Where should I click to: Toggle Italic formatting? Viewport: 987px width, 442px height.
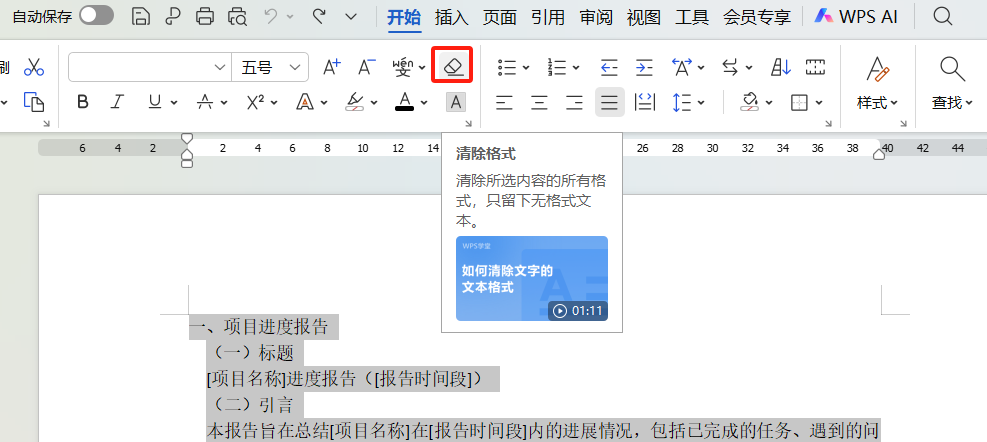click(x=117, y=101)
